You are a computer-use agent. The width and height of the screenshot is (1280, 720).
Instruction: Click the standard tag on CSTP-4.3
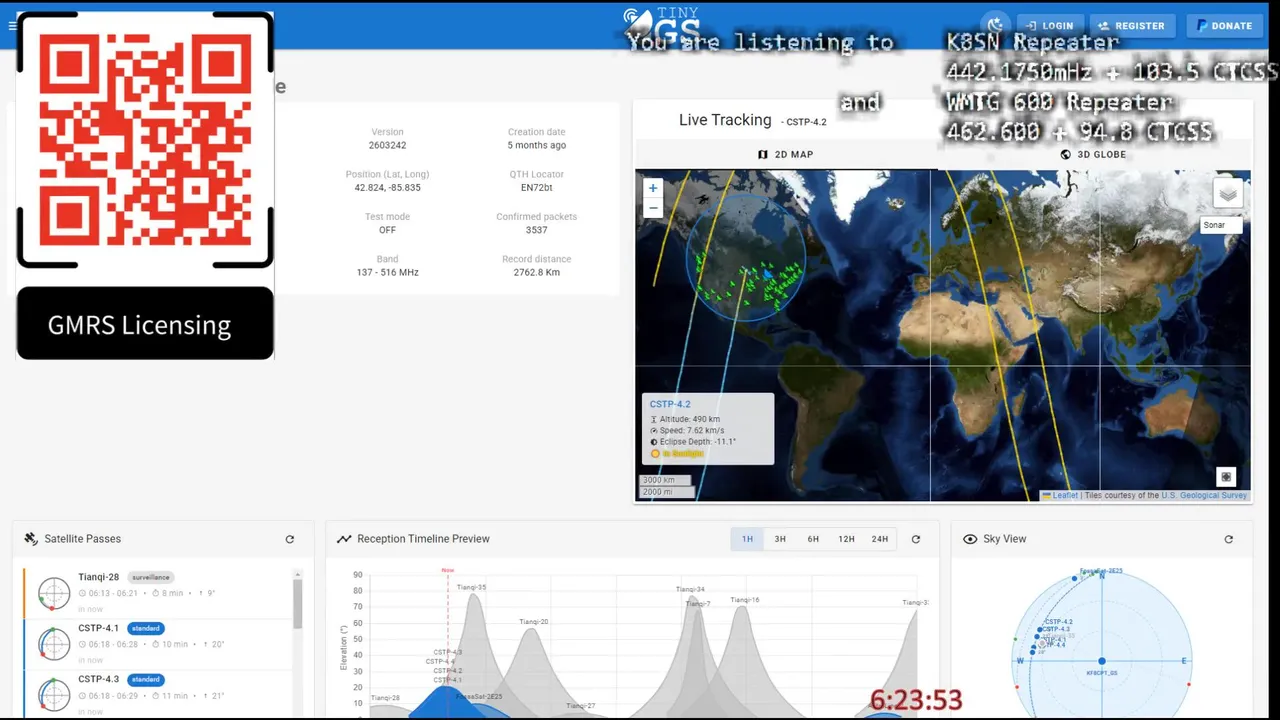pos(146,679)
